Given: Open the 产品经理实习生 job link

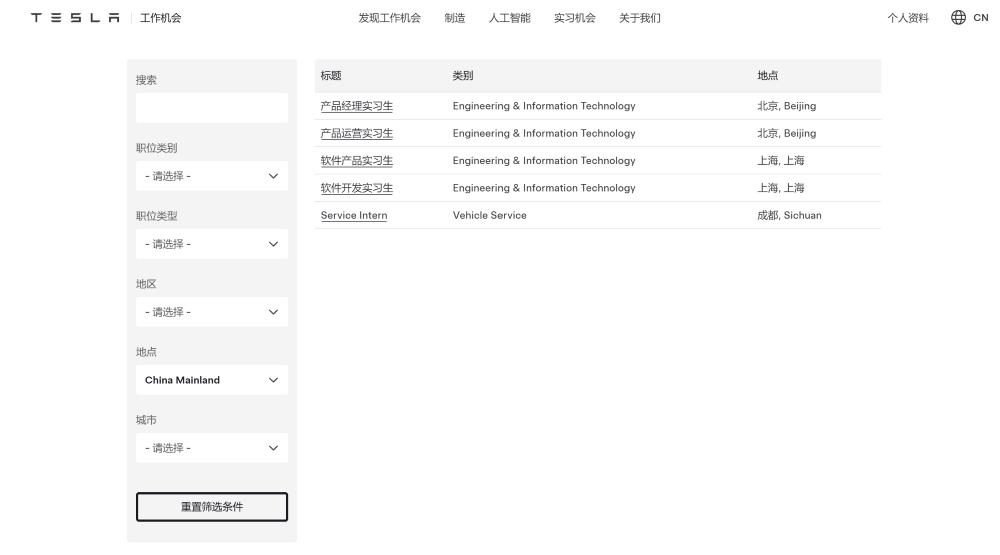Looking at the screenshot, I should tap(357, 106).
